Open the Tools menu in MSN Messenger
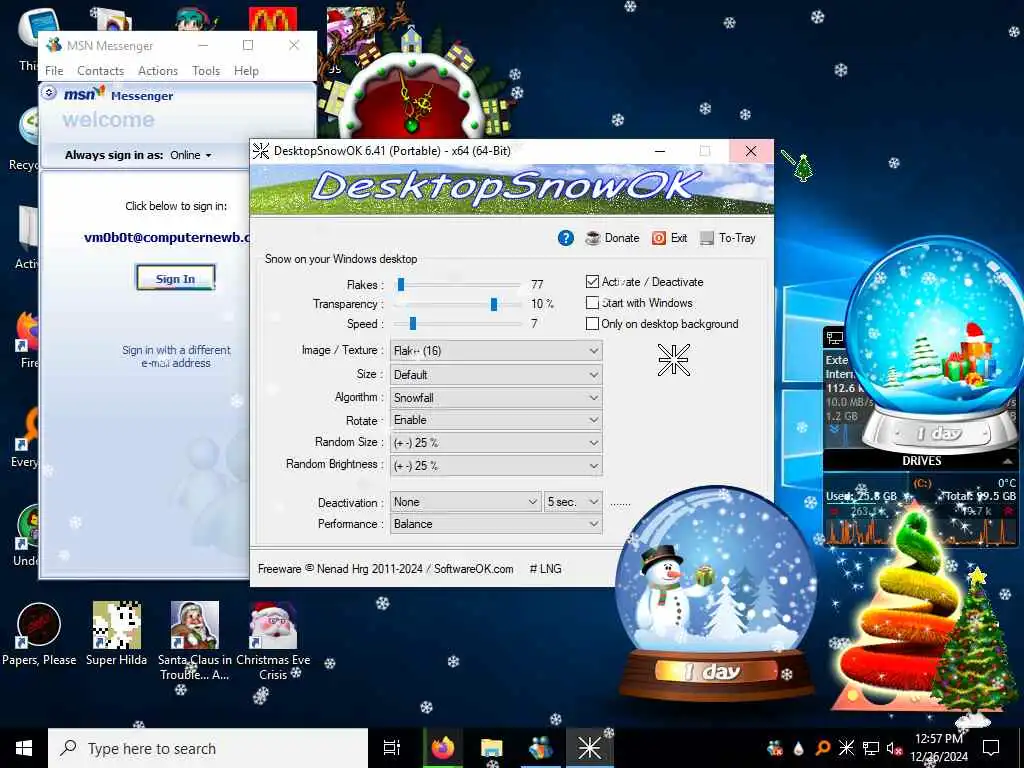The image size is (1024, 768). [206, 71]
